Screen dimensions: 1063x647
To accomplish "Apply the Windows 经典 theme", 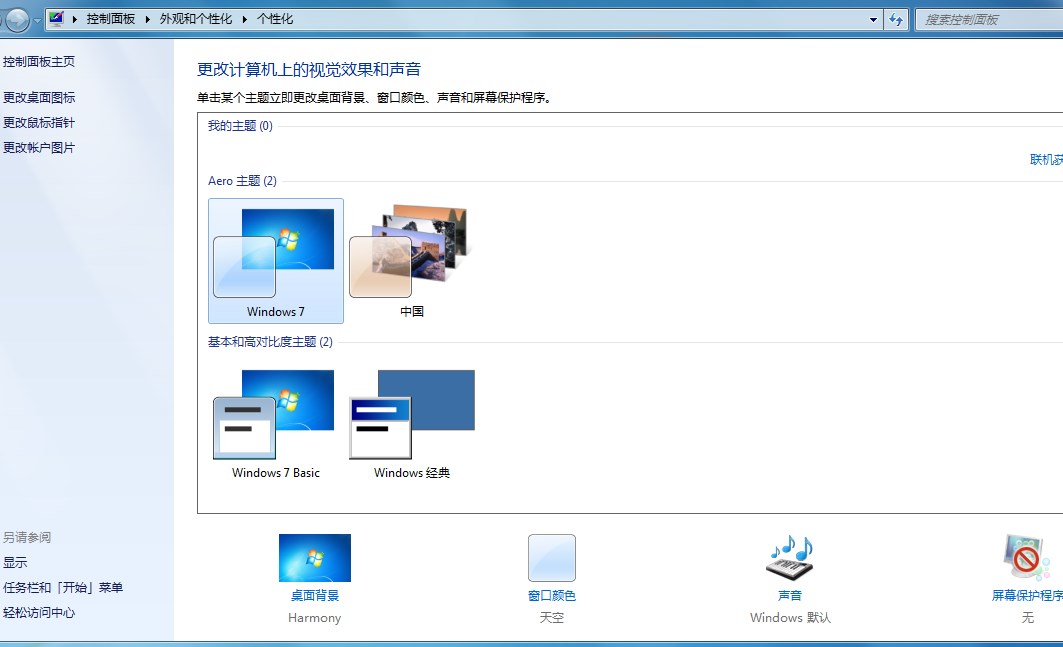I will click(412, 424).
